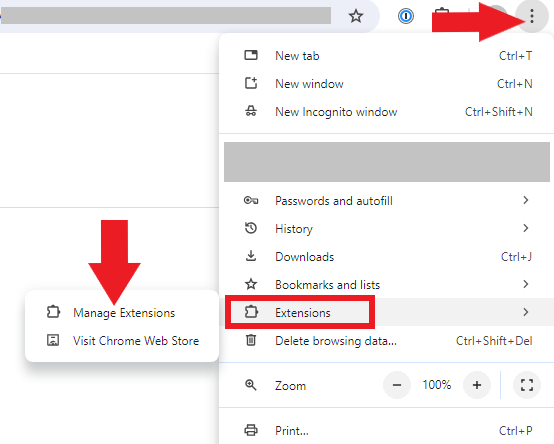
Task: Click the trash icon for Delete browsing data
Action: point(251,340)
